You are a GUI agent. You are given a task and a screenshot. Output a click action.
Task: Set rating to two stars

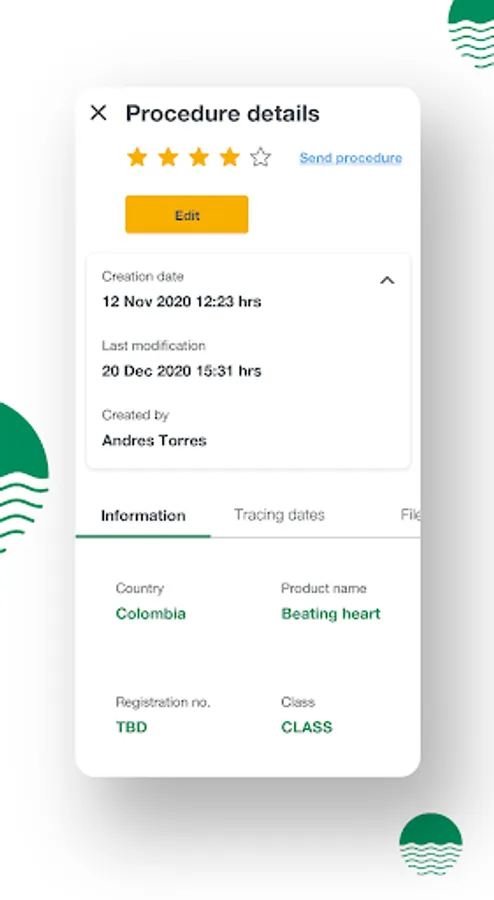[x=168, y=157]
